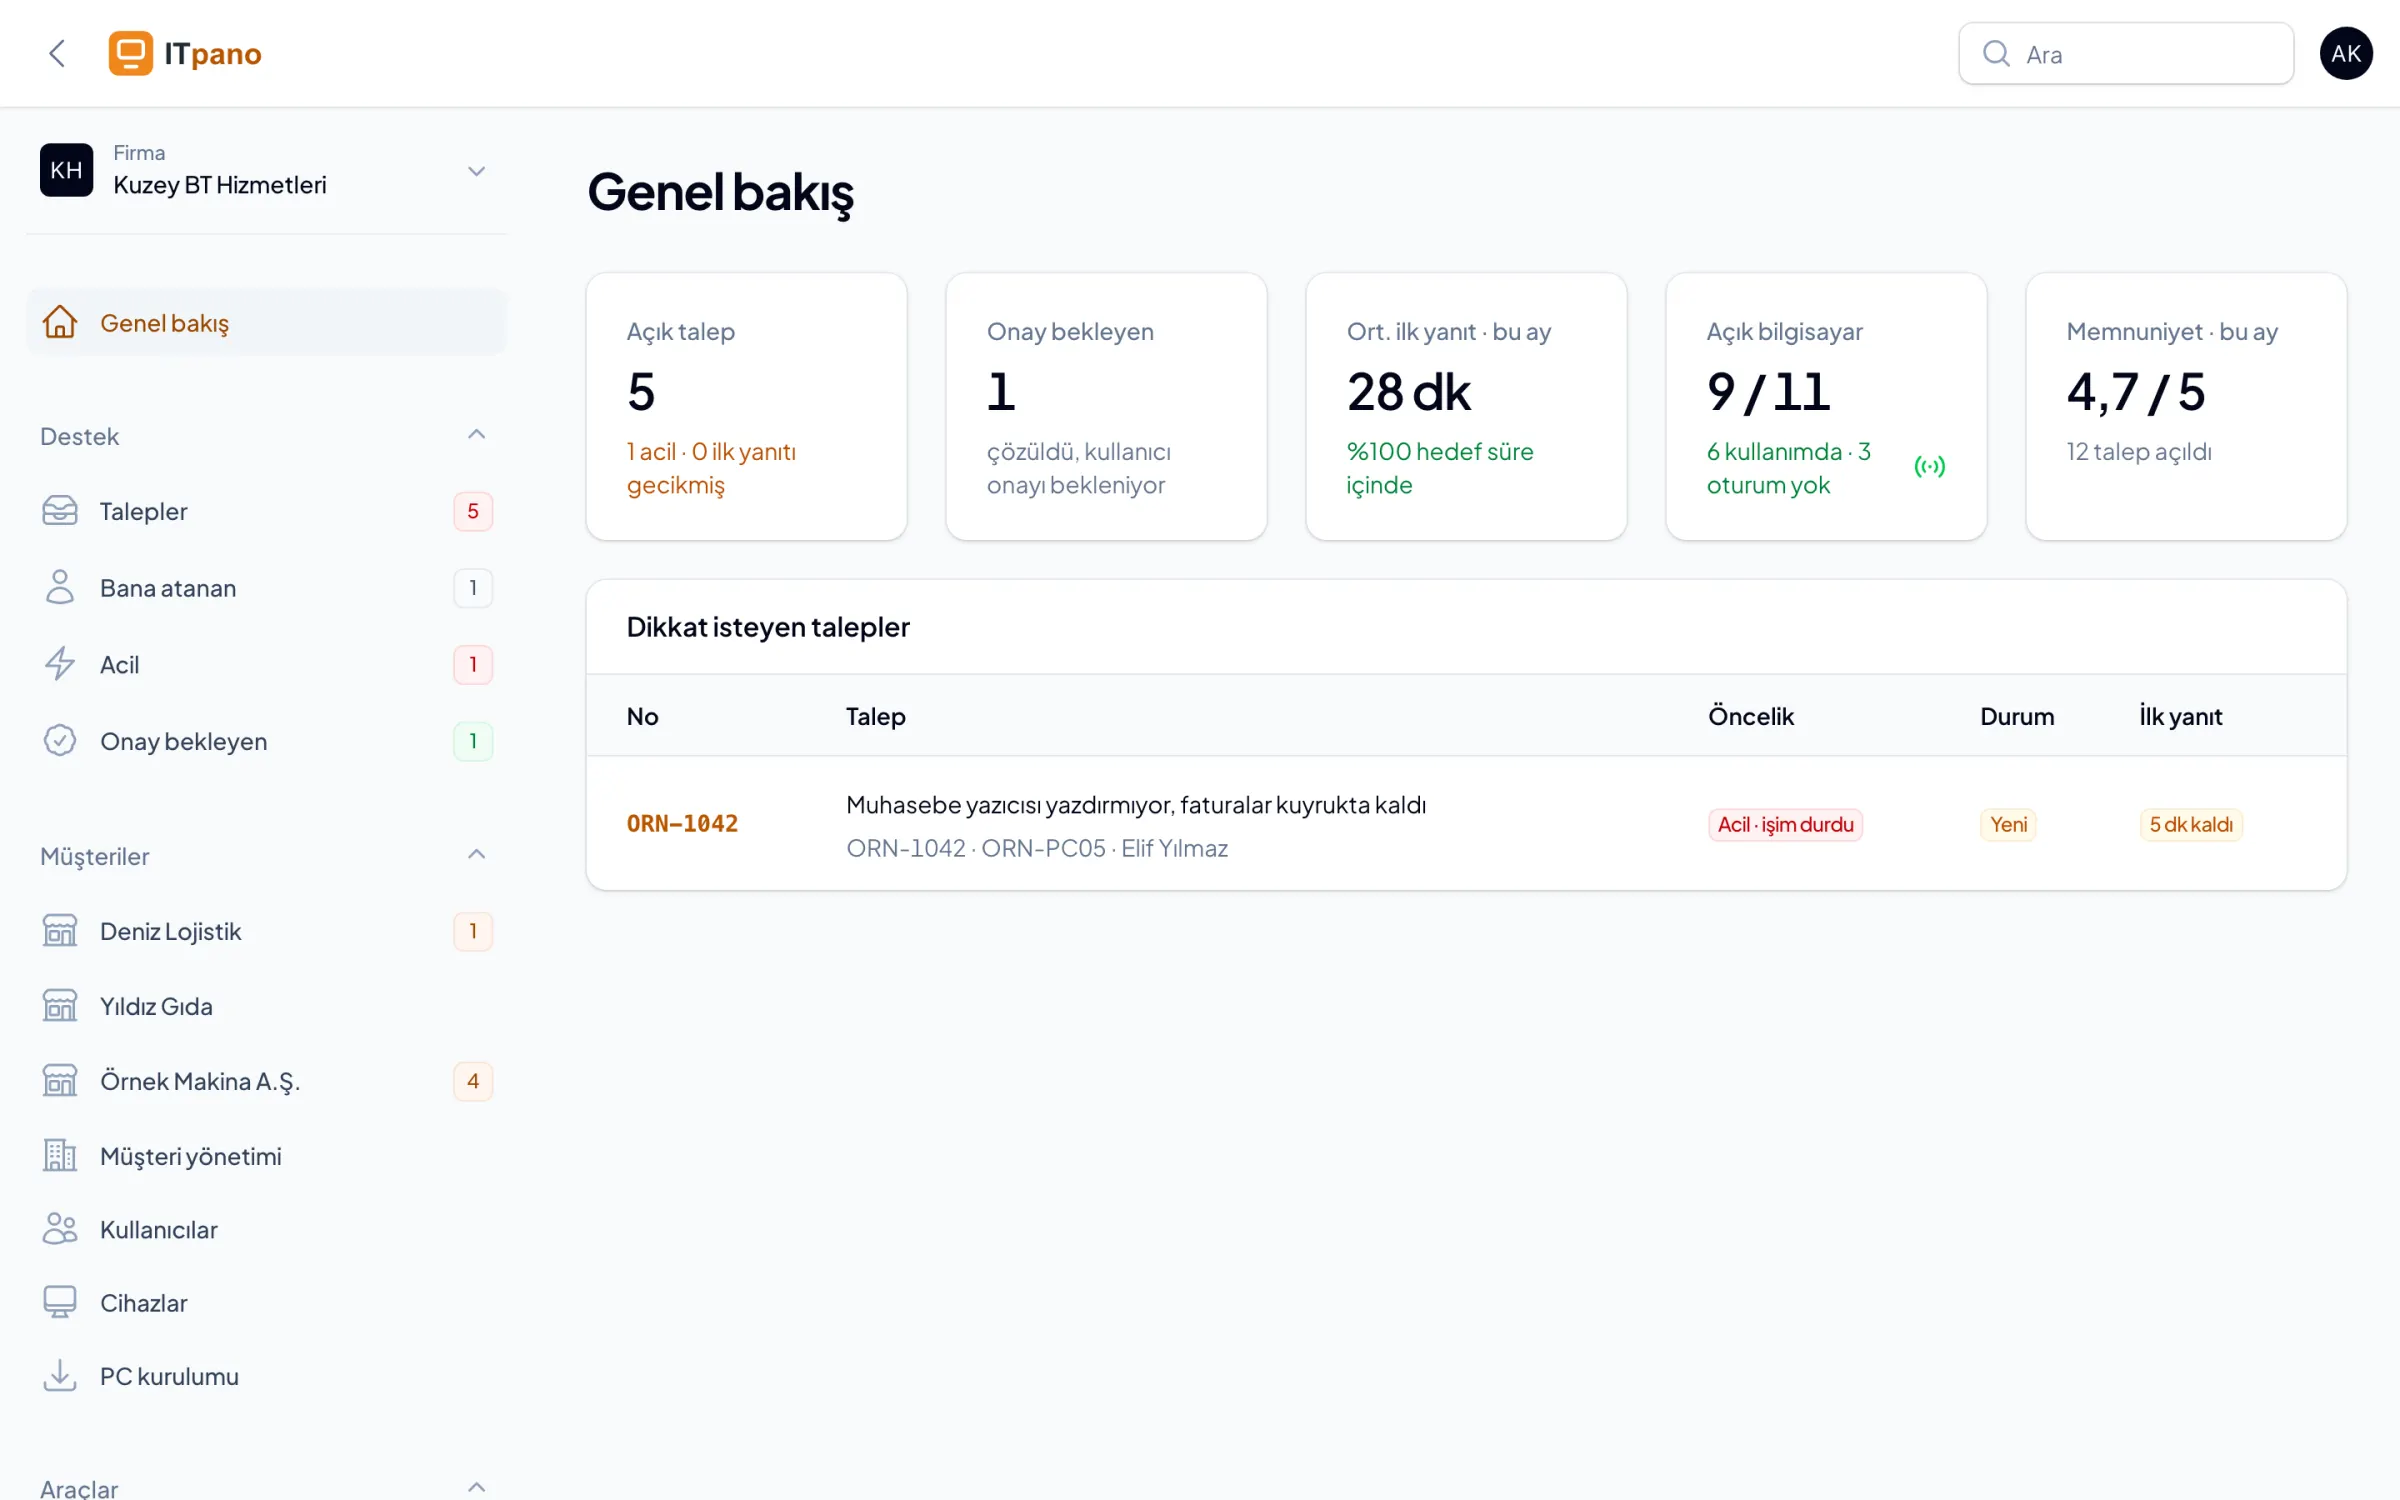Click the Onay bekleyen checkmark icon

[x=60, y=740]
